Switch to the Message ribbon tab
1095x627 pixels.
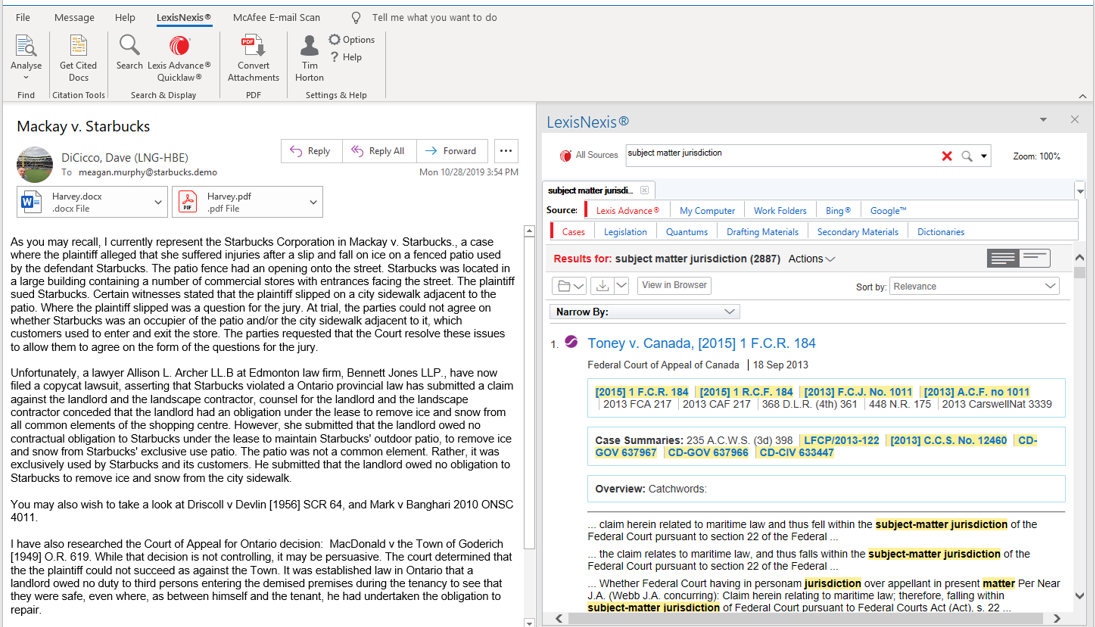click(x=74, y=17)
